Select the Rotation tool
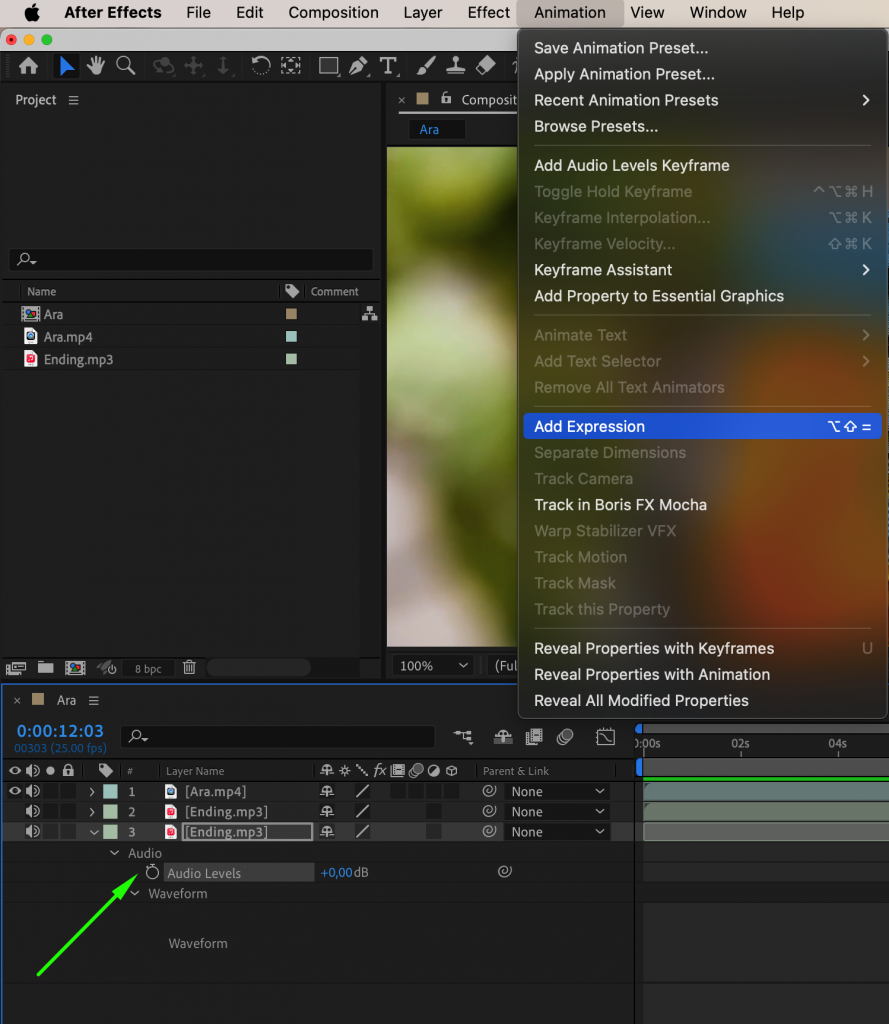 click(260, 65)
